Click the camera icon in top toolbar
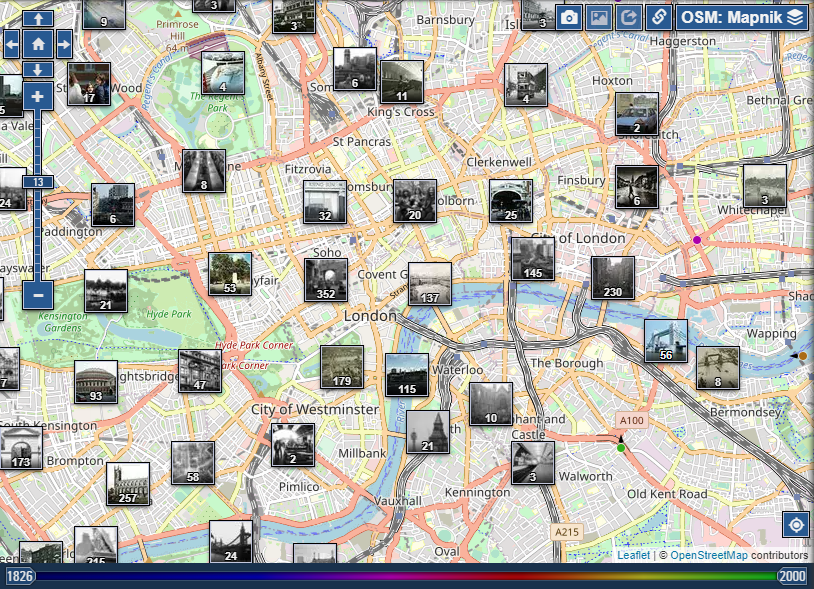Viewport: 814px width, 589px height. point(569,17)
